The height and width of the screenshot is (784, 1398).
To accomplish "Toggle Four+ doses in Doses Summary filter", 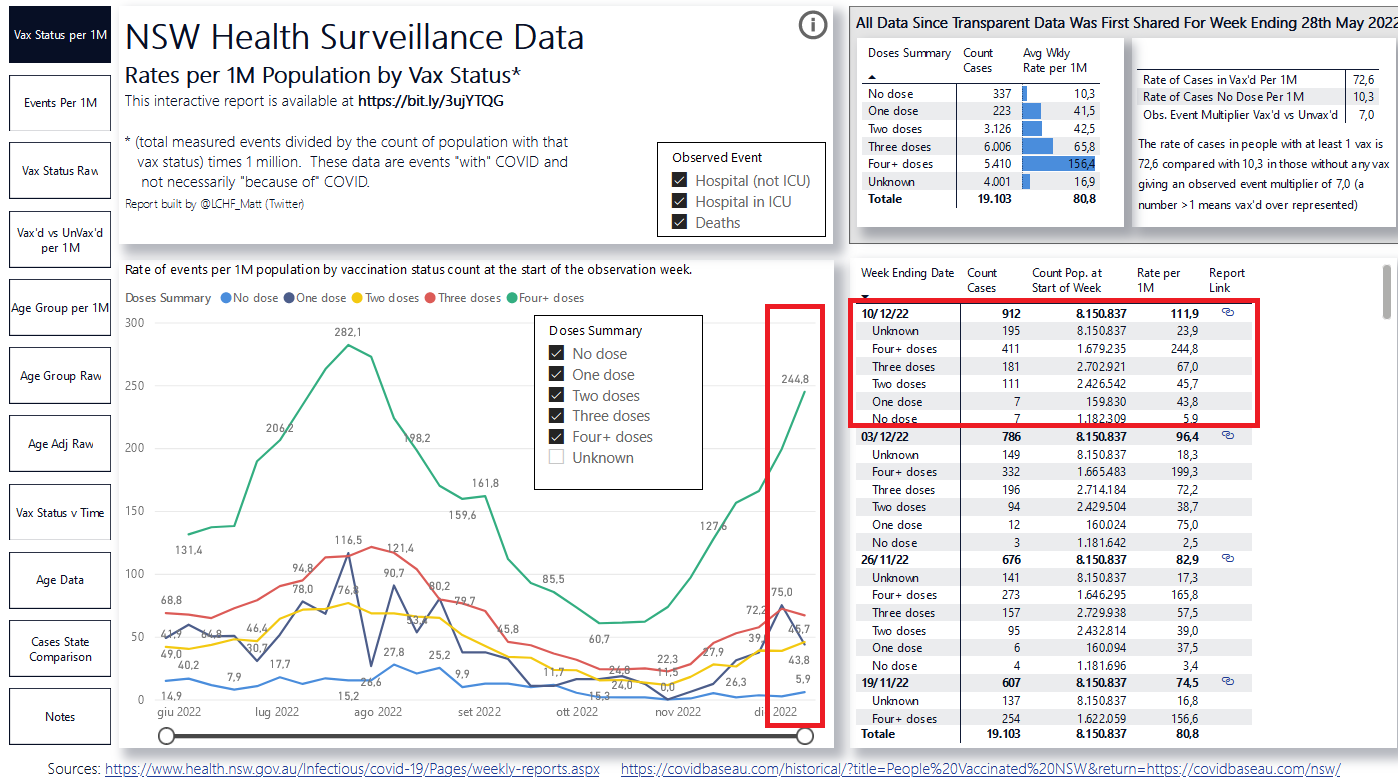I will coord(557,437).
